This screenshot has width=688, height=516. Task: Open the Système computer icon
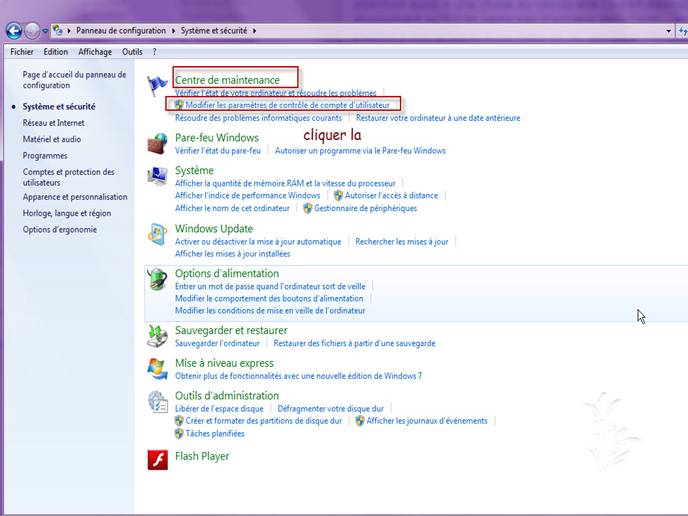158,176
